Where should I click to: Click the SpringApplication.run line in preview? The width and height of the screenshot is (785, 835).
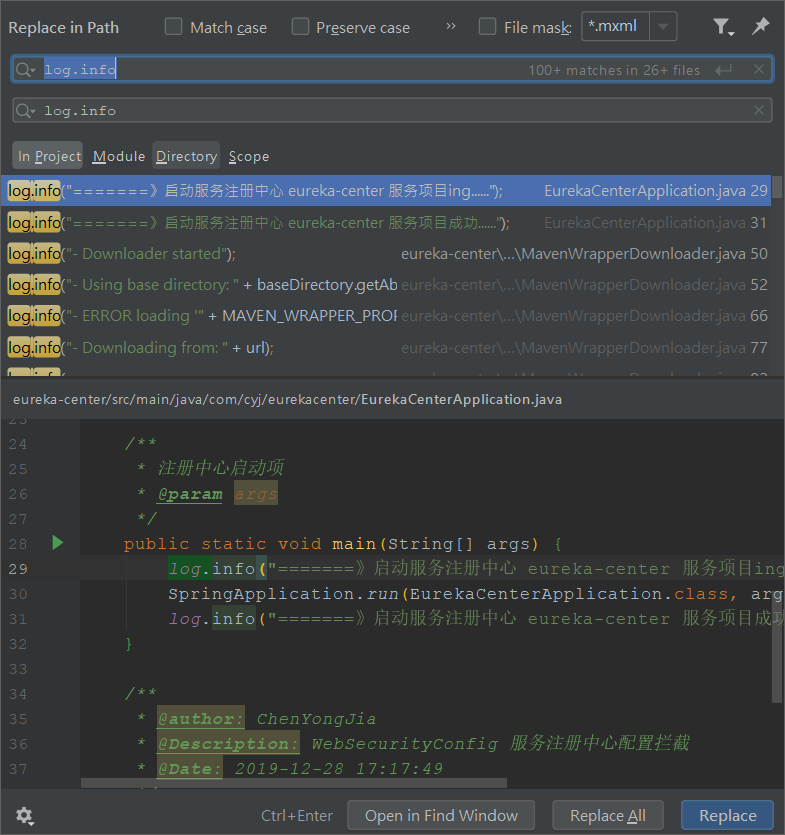(475, 594)
